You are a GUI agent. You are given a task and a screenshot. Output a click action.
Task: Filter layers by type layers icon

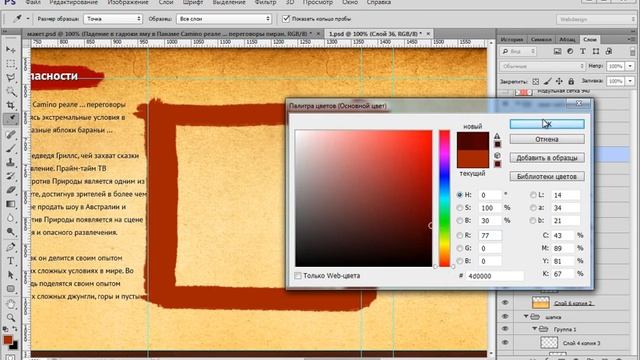click(x=583, y=51)
